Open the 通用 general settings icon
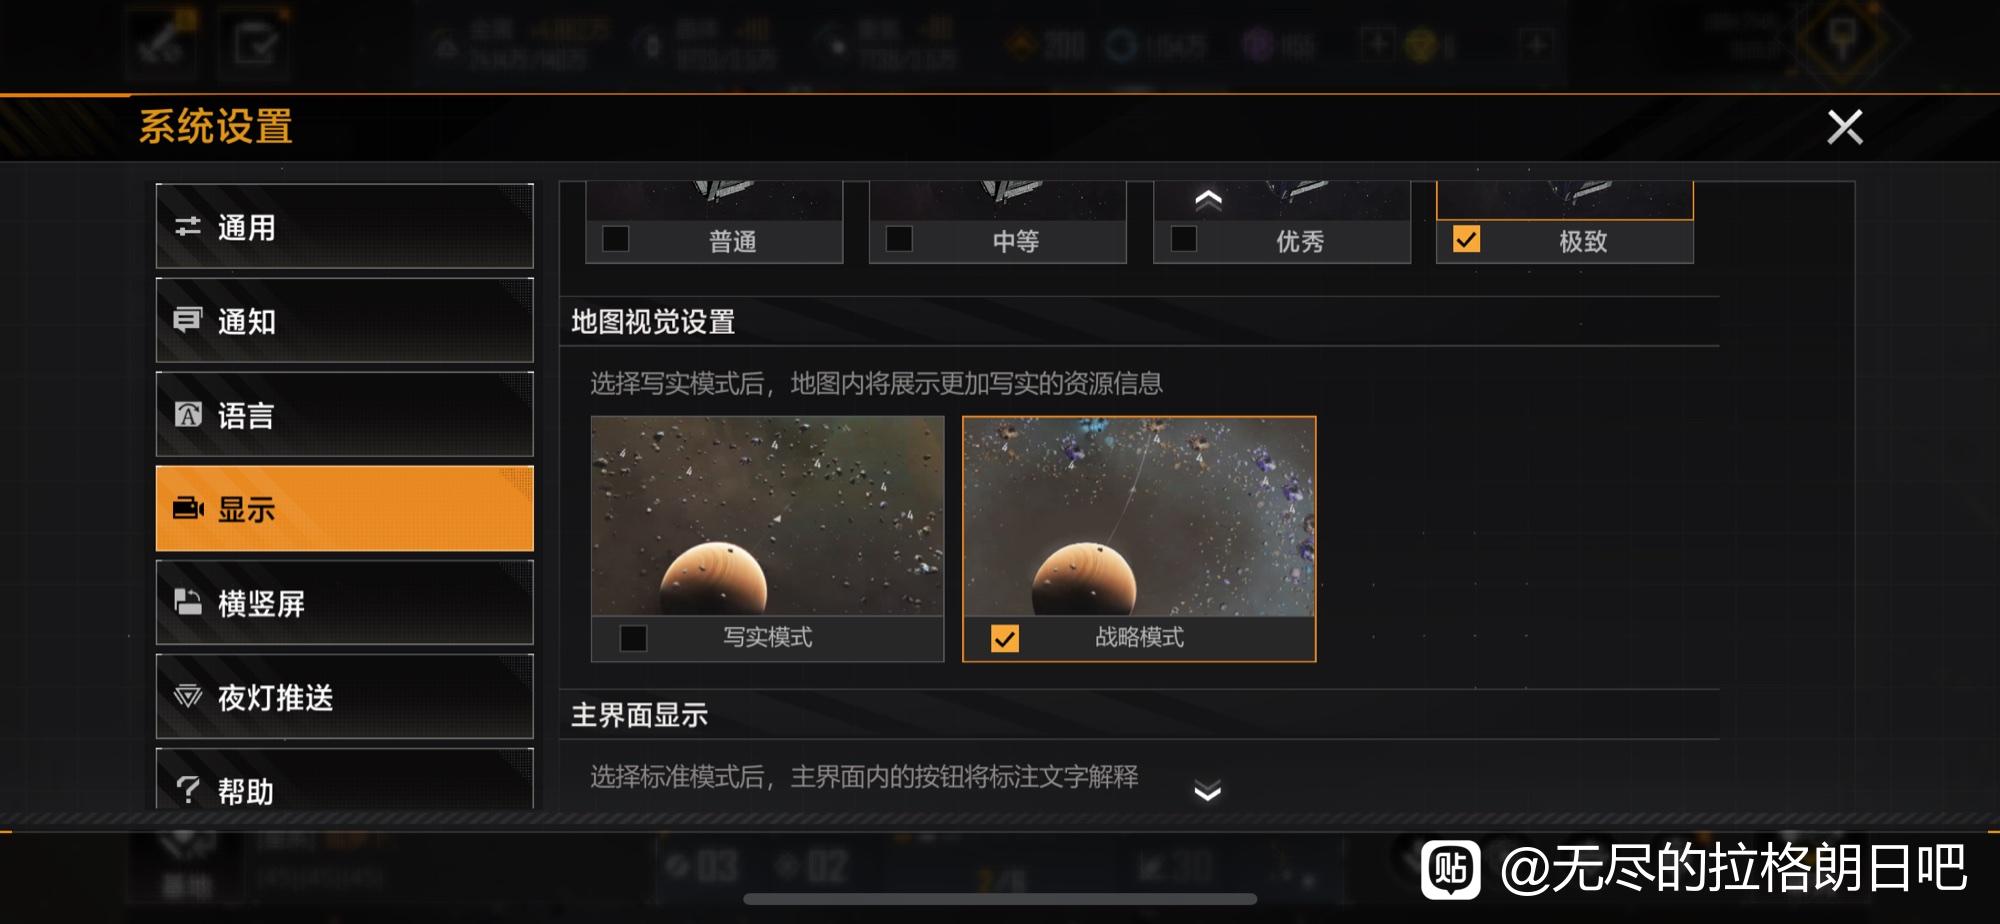This screenshot has width=2000, height=924. pyautogui.click(x=188, y=227)
